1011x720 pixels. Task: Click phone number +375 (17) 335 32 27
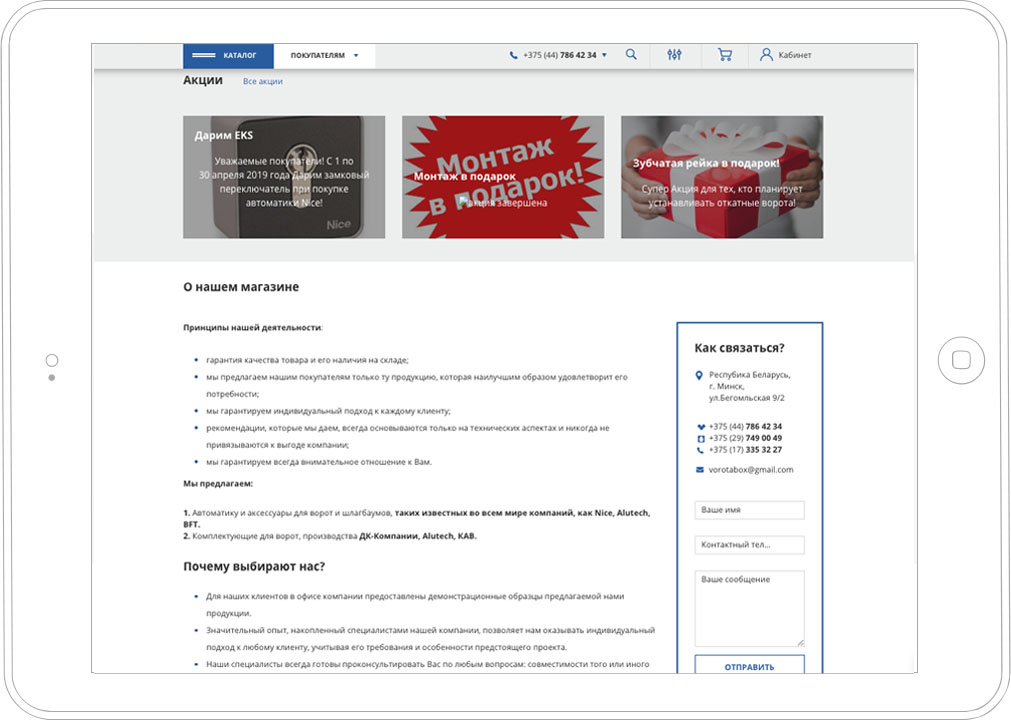[x=745, y=450]
